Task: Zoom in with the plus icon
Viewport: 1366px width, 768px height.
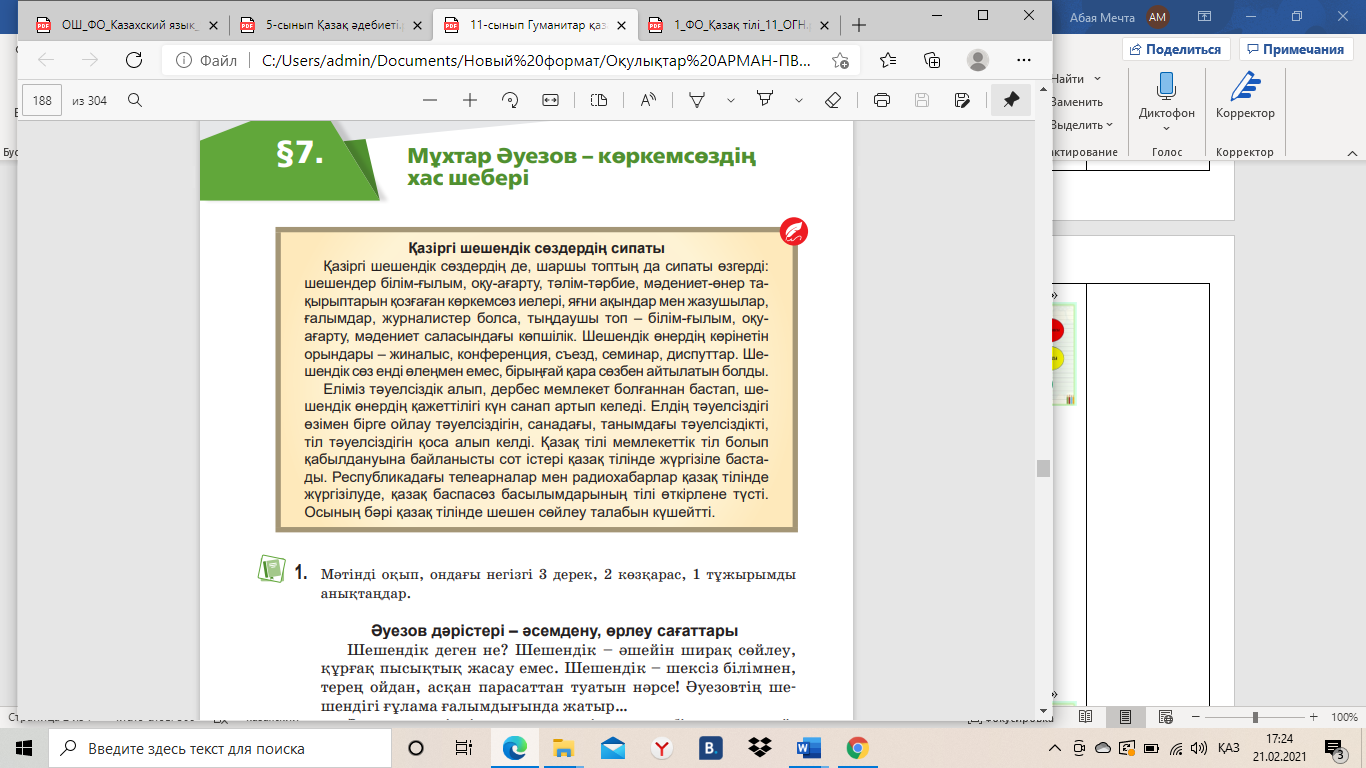Action: click(469, 100)
